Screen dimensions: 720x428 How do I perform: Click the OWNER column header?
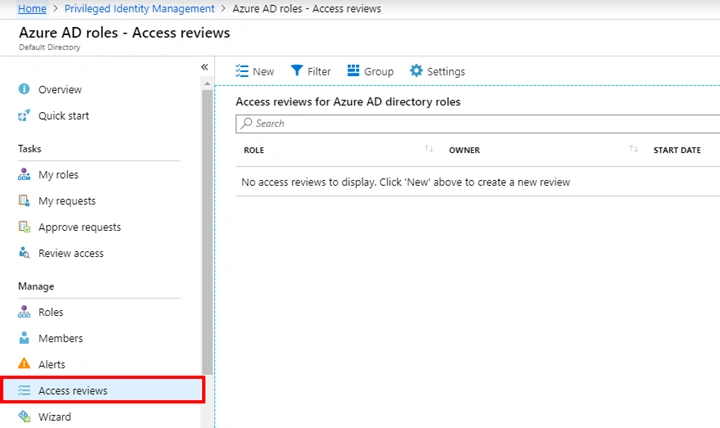point(464,150)
